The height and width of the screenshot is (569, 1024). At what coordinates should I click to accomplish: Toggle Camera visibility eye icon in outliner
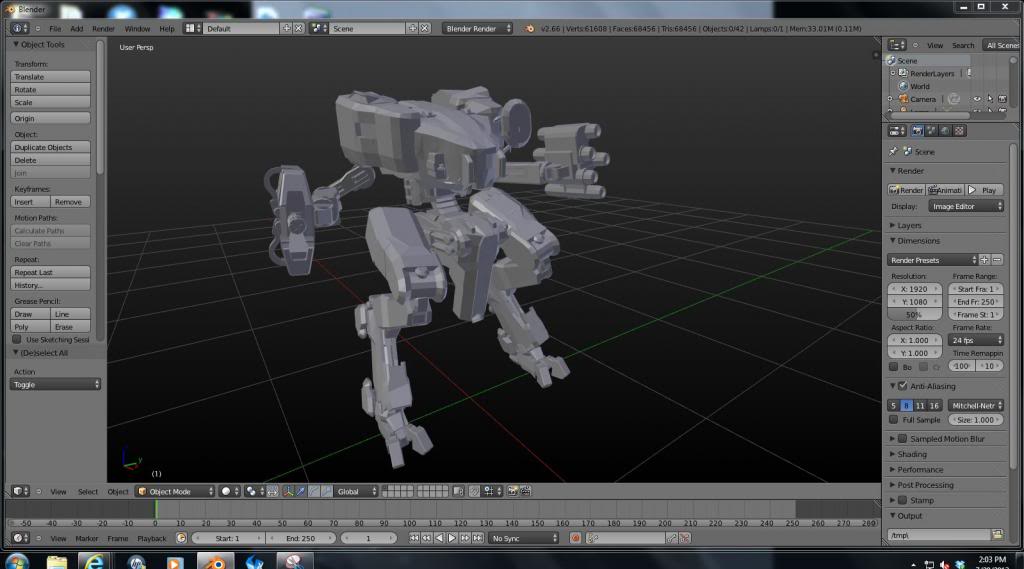[976, 99]
